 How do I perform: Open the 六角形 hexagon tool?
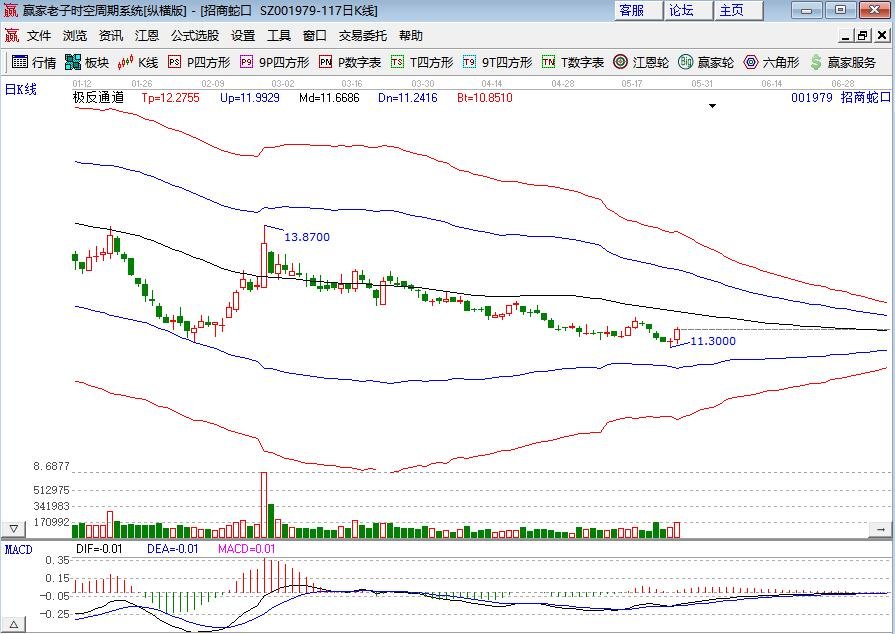[771, 62]
